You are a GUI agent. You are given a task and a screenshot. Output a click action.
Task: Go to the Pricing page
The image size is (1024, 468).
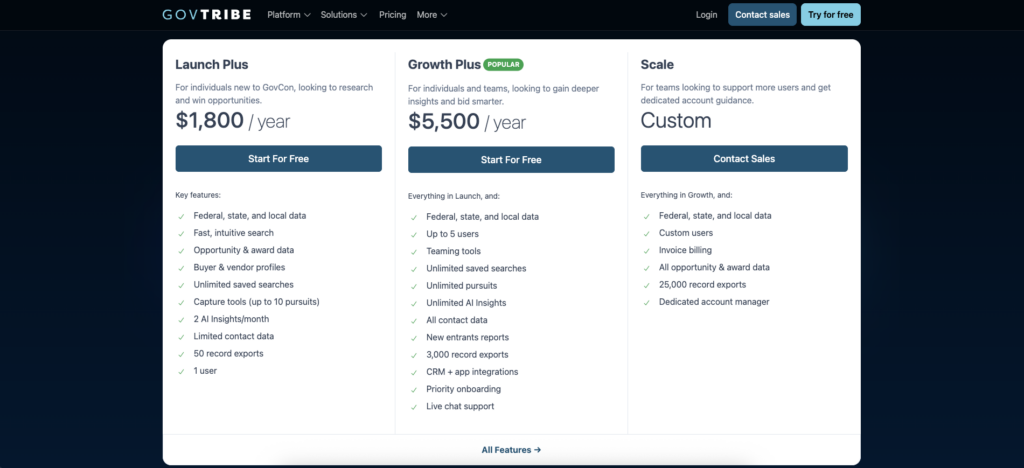392,15
